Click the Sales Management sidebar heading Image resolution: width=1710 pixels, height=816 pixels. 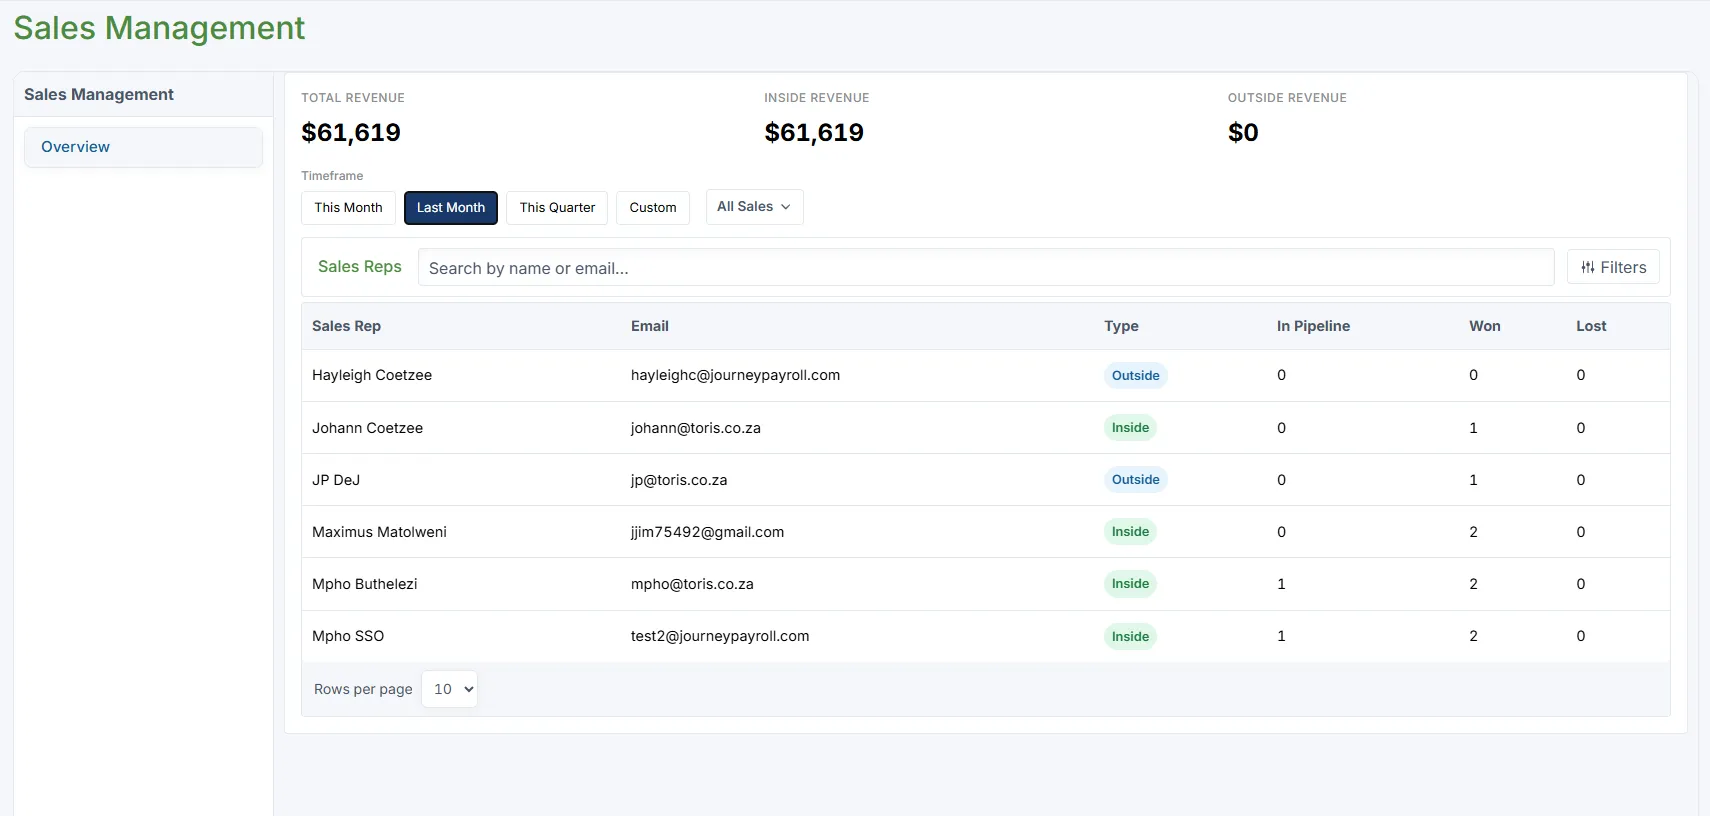point(99,94)
